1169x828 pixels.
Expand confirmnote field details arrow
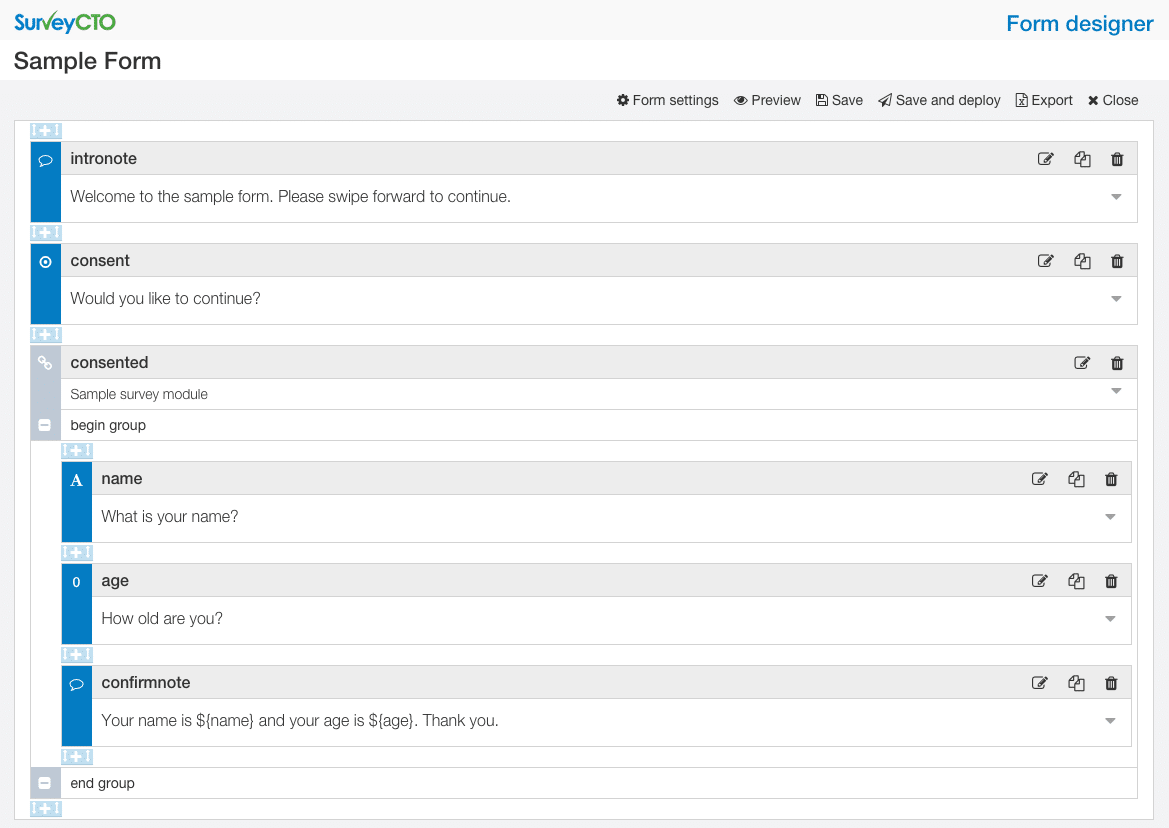pyautogui.click(x=1110, y=721)
